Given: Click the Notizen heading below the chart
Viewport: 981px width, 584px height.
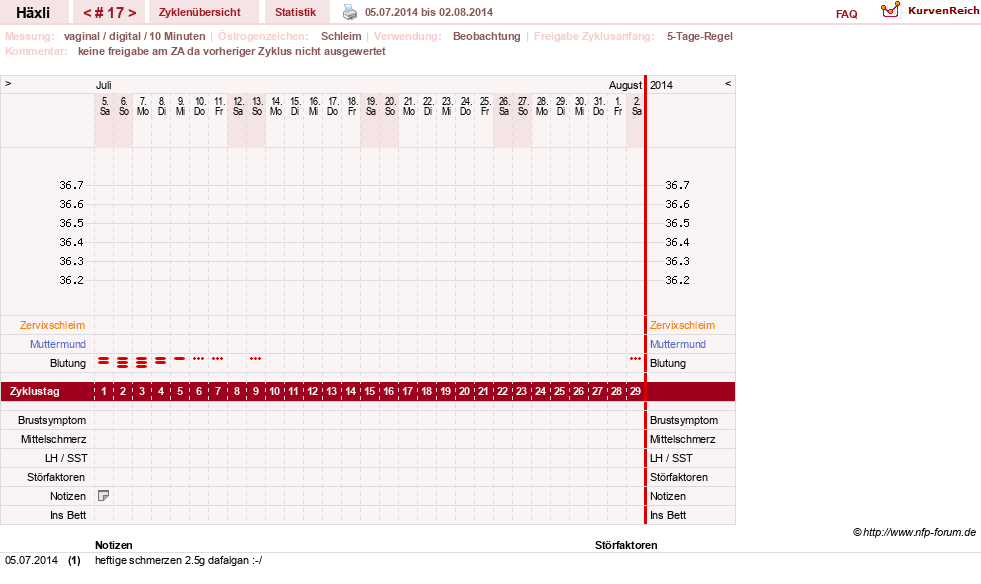Looking at the screenshot, I should click(x=113, y=545).
